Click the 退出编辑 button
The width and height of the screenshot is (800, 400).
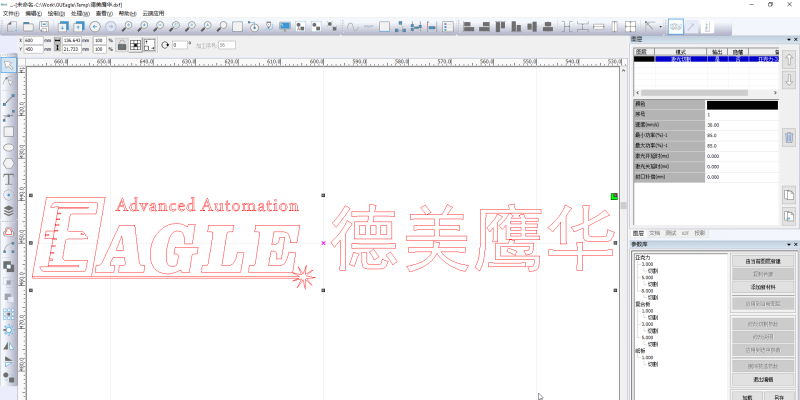tap(763, 380)
